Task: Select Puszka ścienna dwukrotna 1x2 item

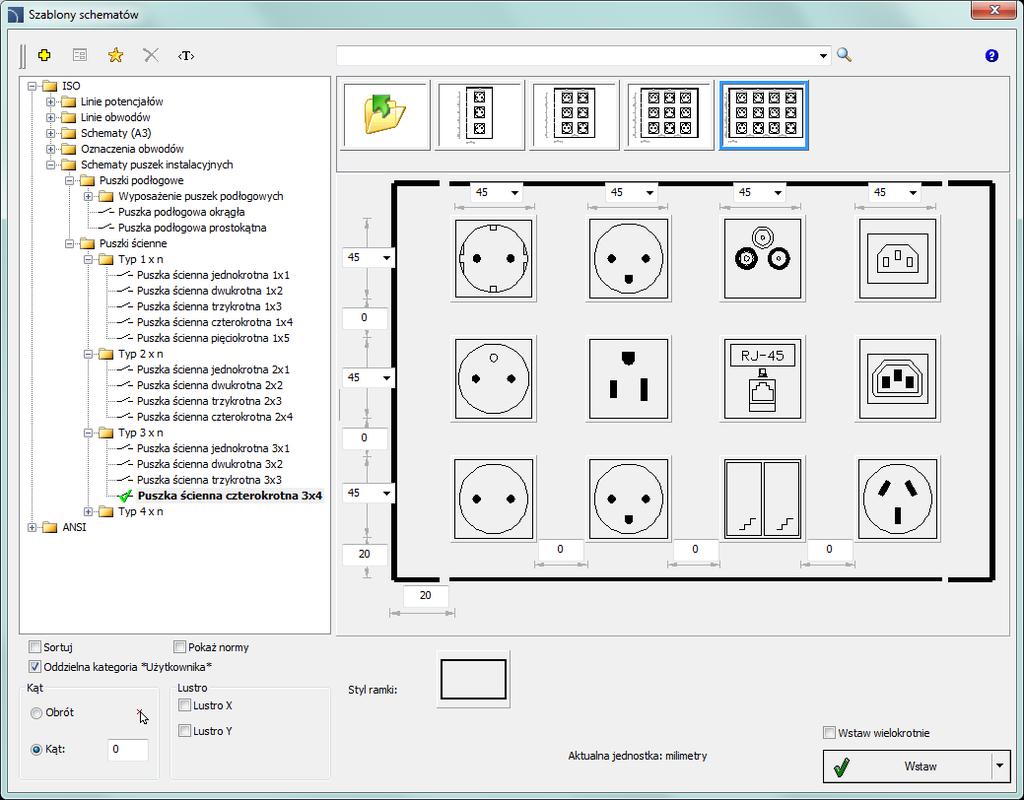Action: click(x=210, y=291)
